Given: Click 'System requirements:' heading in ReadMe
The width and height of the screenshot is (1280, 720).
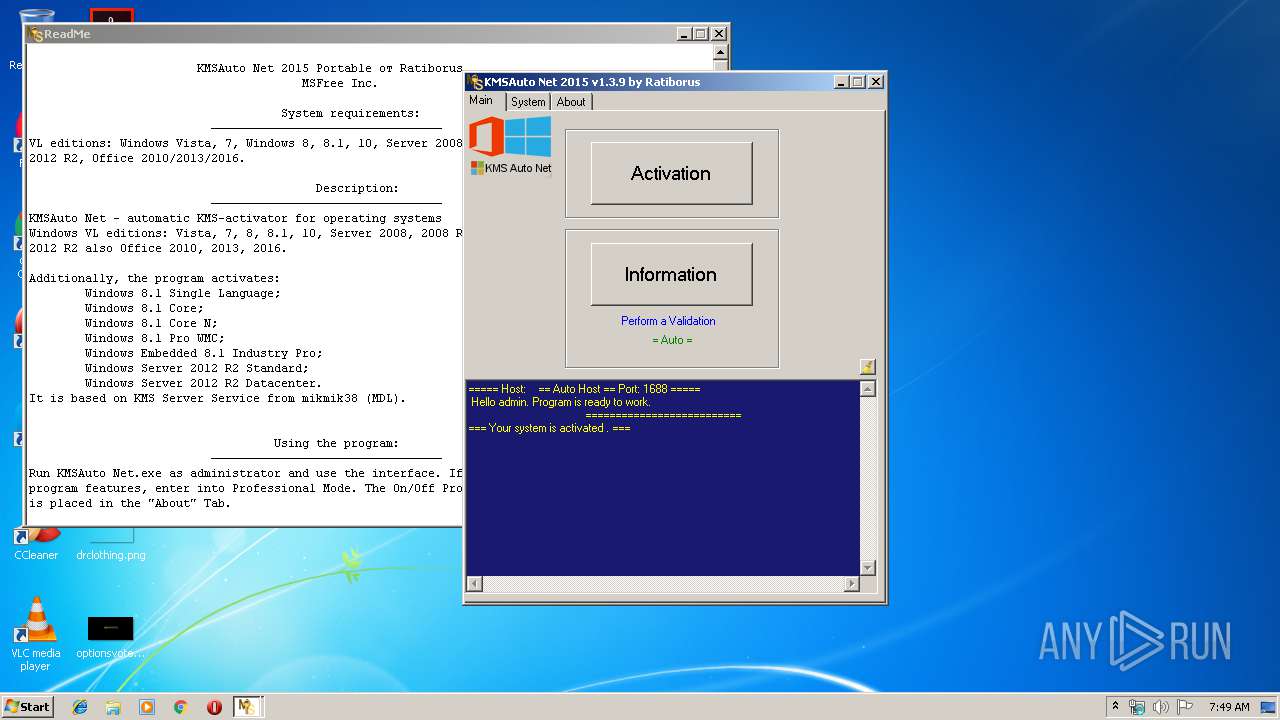Looking at the screenshot, I should click(x=350, y=114).
